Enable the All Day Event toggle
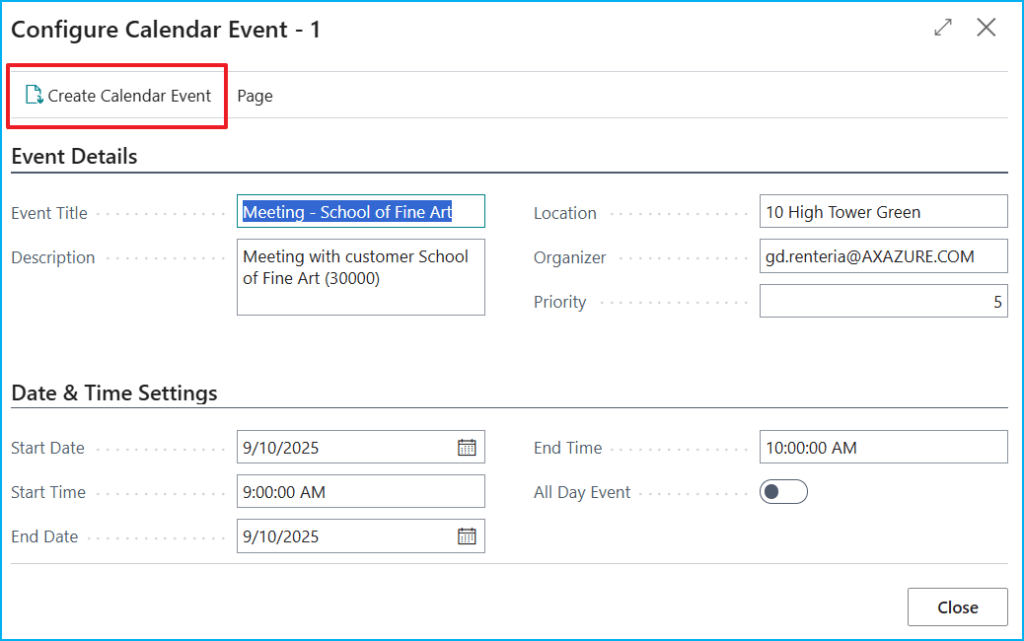This screenshot has height=641, width=1024. [783, 492]
